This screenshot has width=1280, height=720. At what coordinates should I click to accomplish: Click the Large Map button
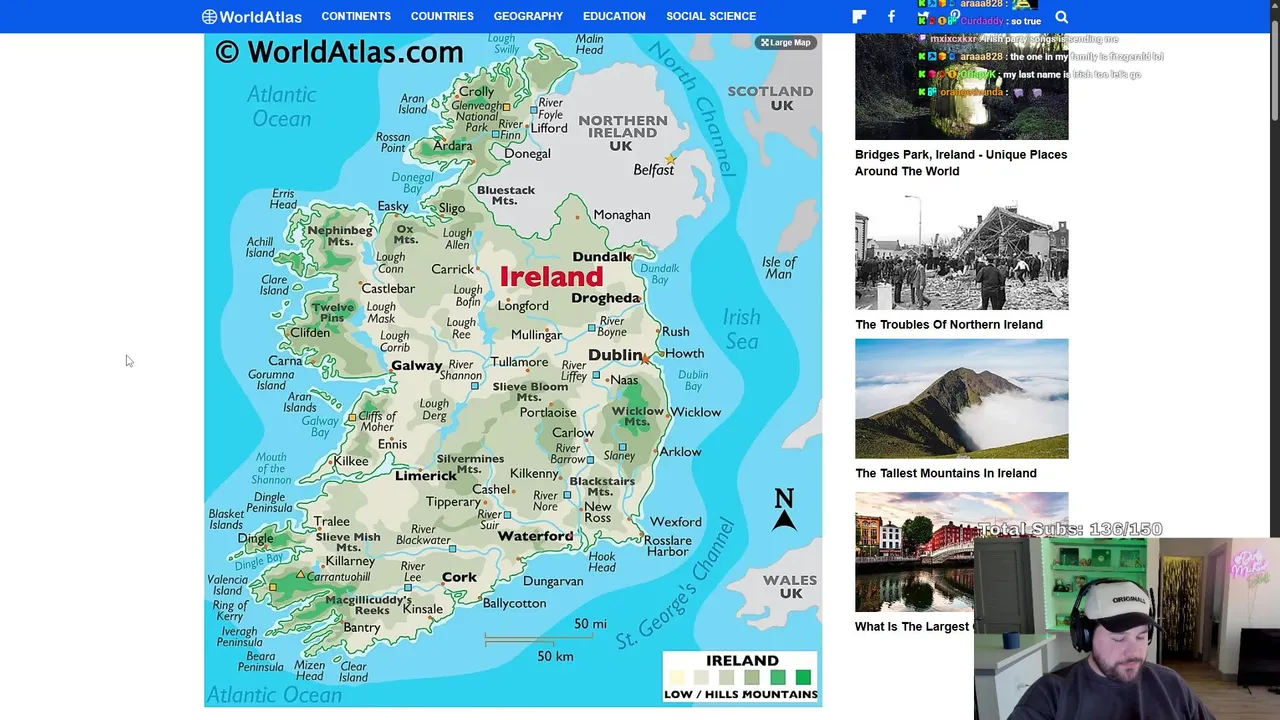786,42
